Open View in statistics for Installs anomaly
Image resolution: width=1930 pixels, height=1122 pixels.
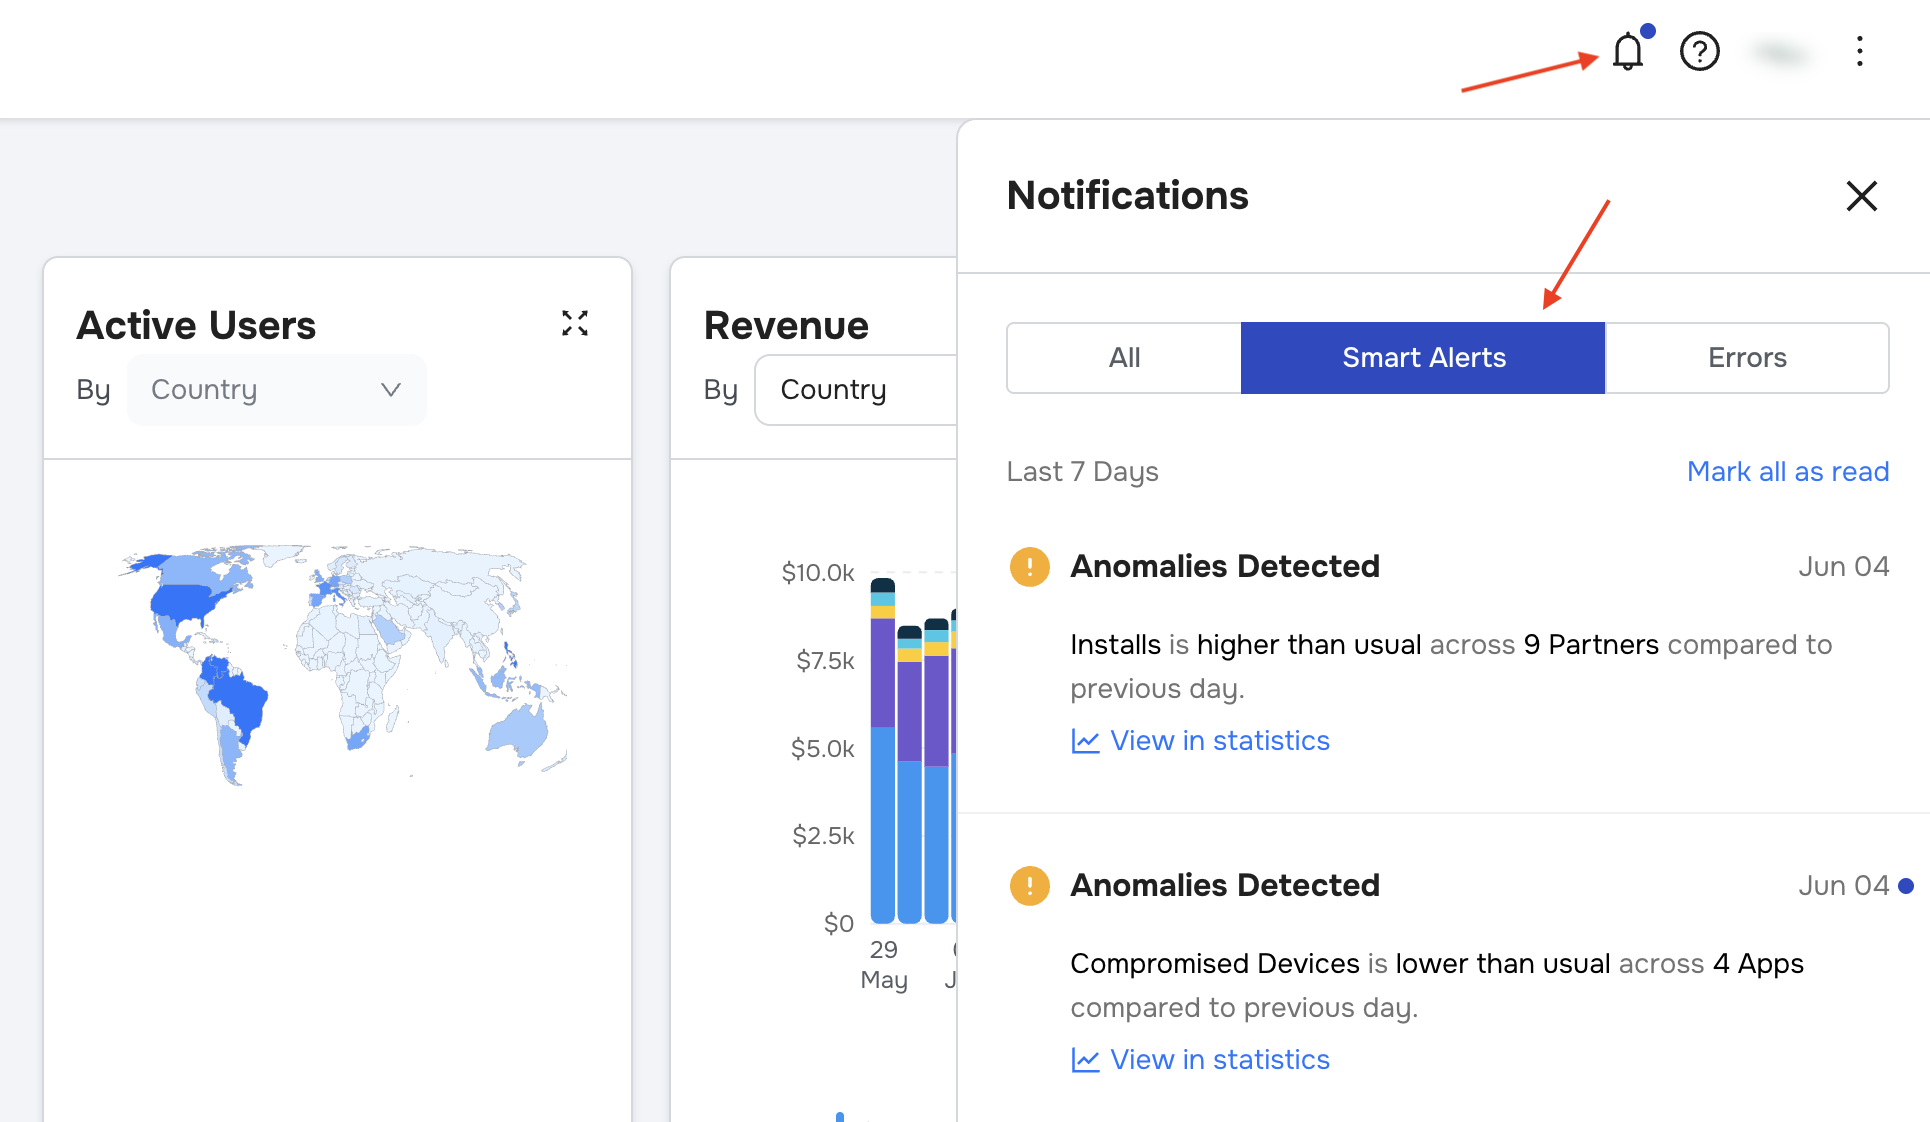(x=1220, y=740)
